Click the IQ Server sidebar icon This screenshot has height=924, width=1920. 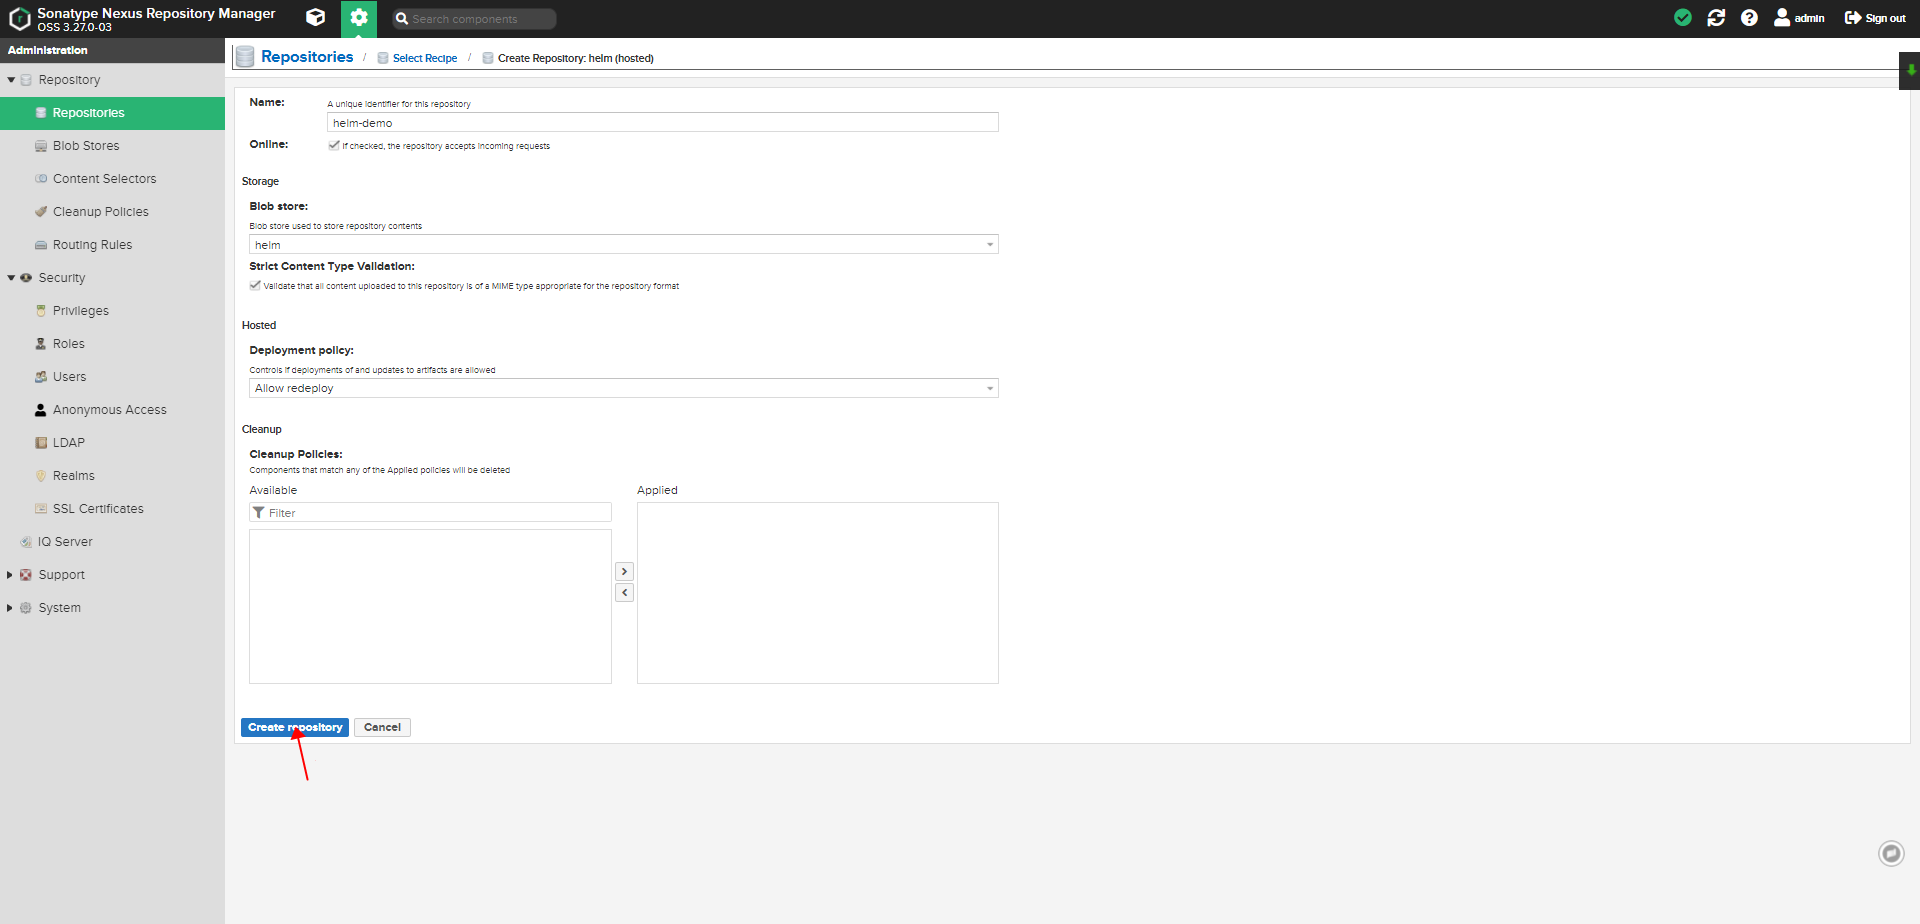[x=26, y=542]
